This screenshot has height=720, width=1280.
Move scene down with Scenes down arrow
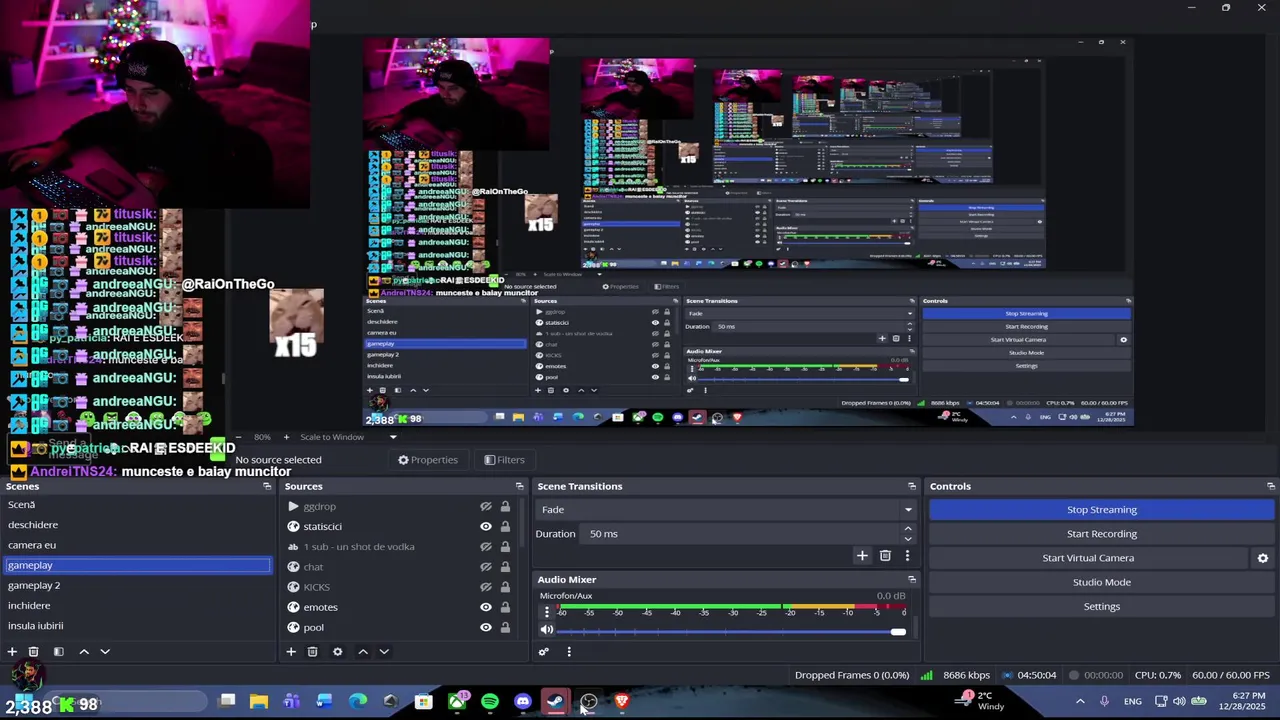coord(105,651)
